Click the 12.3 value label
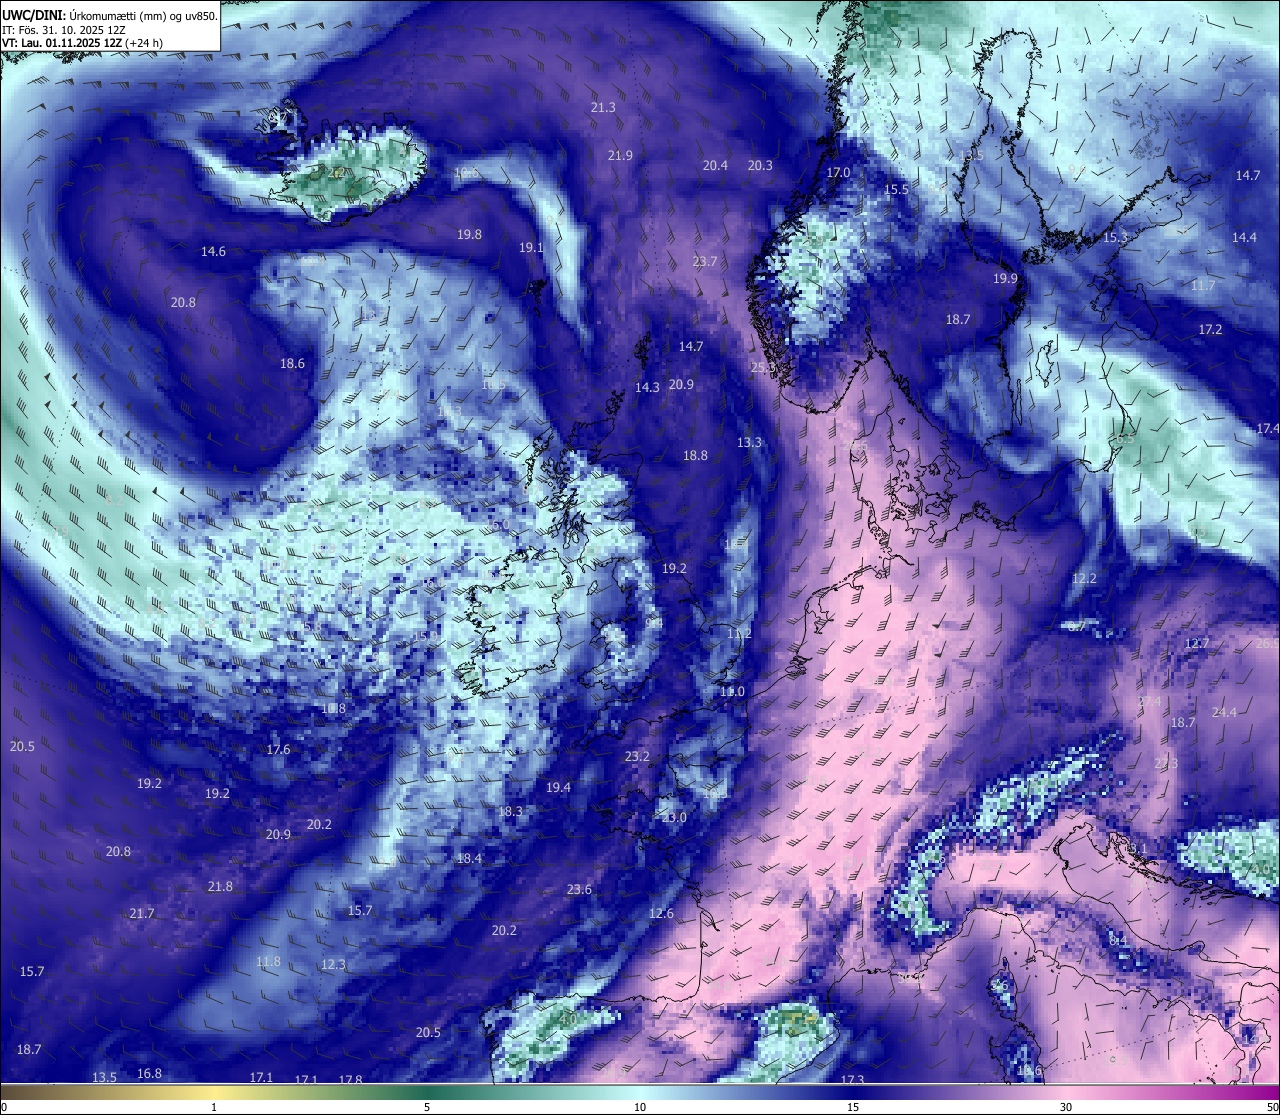The width and height of the screenshot is (1280, 1115). tap(333, 964)
